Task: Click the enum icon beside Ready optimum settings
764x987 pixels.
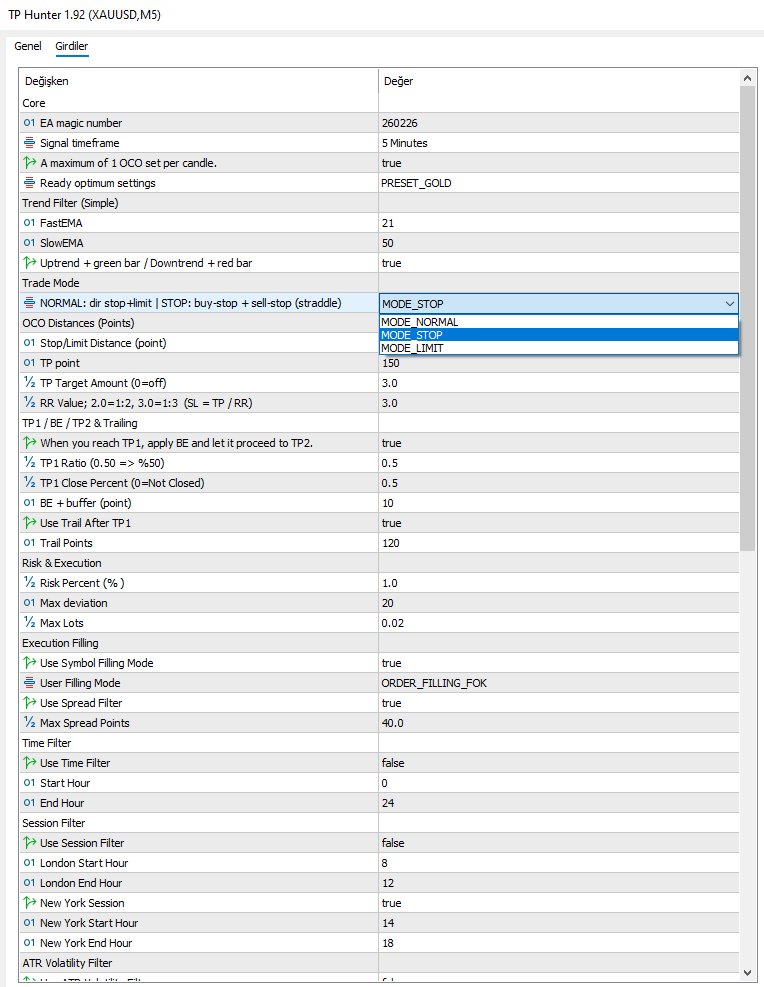Action: click(30, 183)
